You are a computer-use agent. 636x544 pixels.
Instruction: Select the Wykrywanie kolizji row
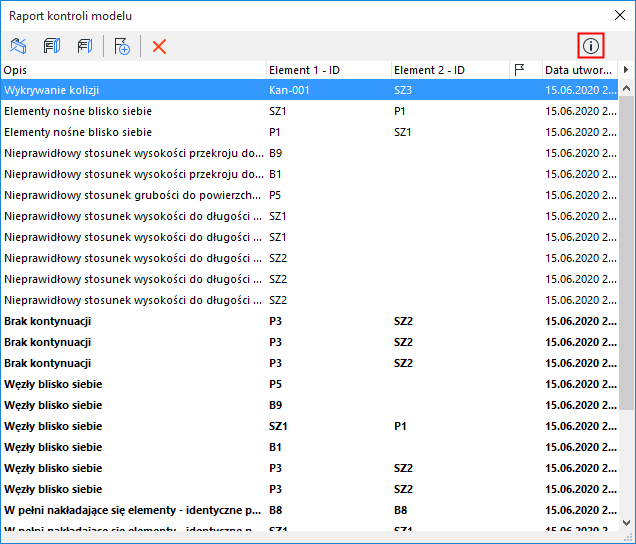click(x=310, y=90)
